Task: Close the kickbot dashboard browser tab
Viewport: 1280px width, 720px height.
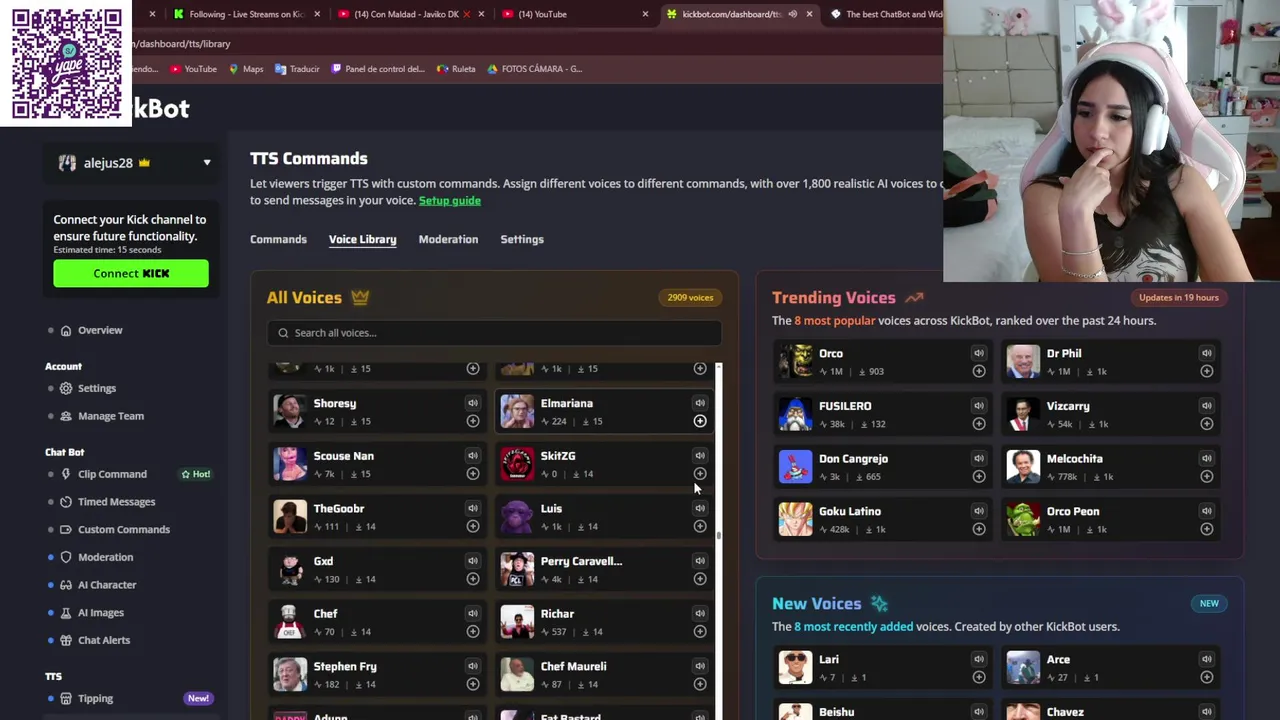Action: (x=809, y=14)
